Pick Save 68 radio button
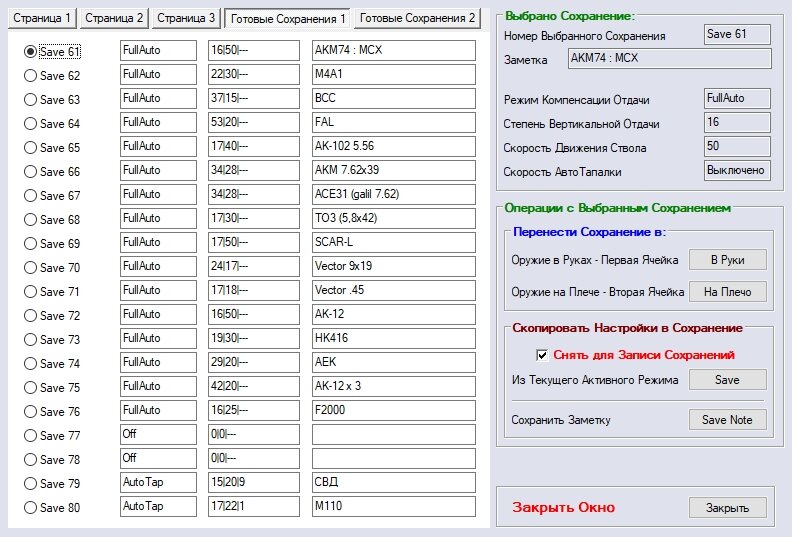792x537 pixels. pos(52,220)
